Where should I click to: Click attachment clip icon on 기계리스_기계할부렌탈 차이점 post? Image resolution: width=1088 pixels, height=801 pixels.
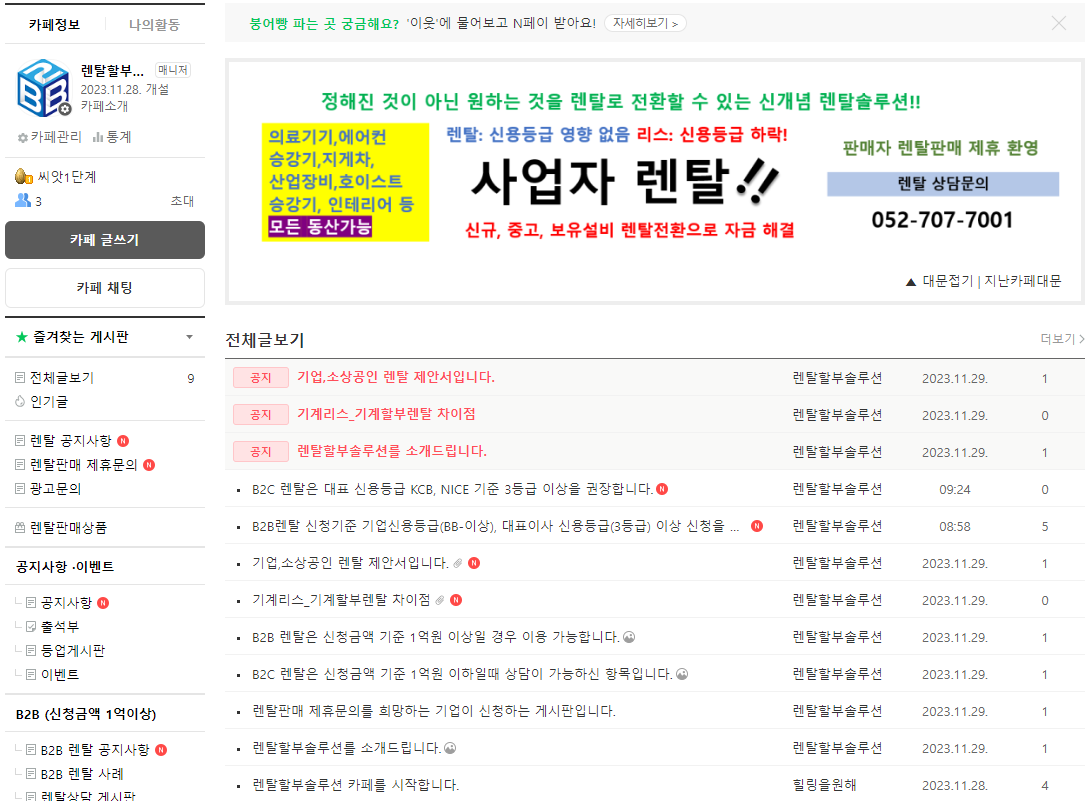pyautogui.click(x=440, y=600)
